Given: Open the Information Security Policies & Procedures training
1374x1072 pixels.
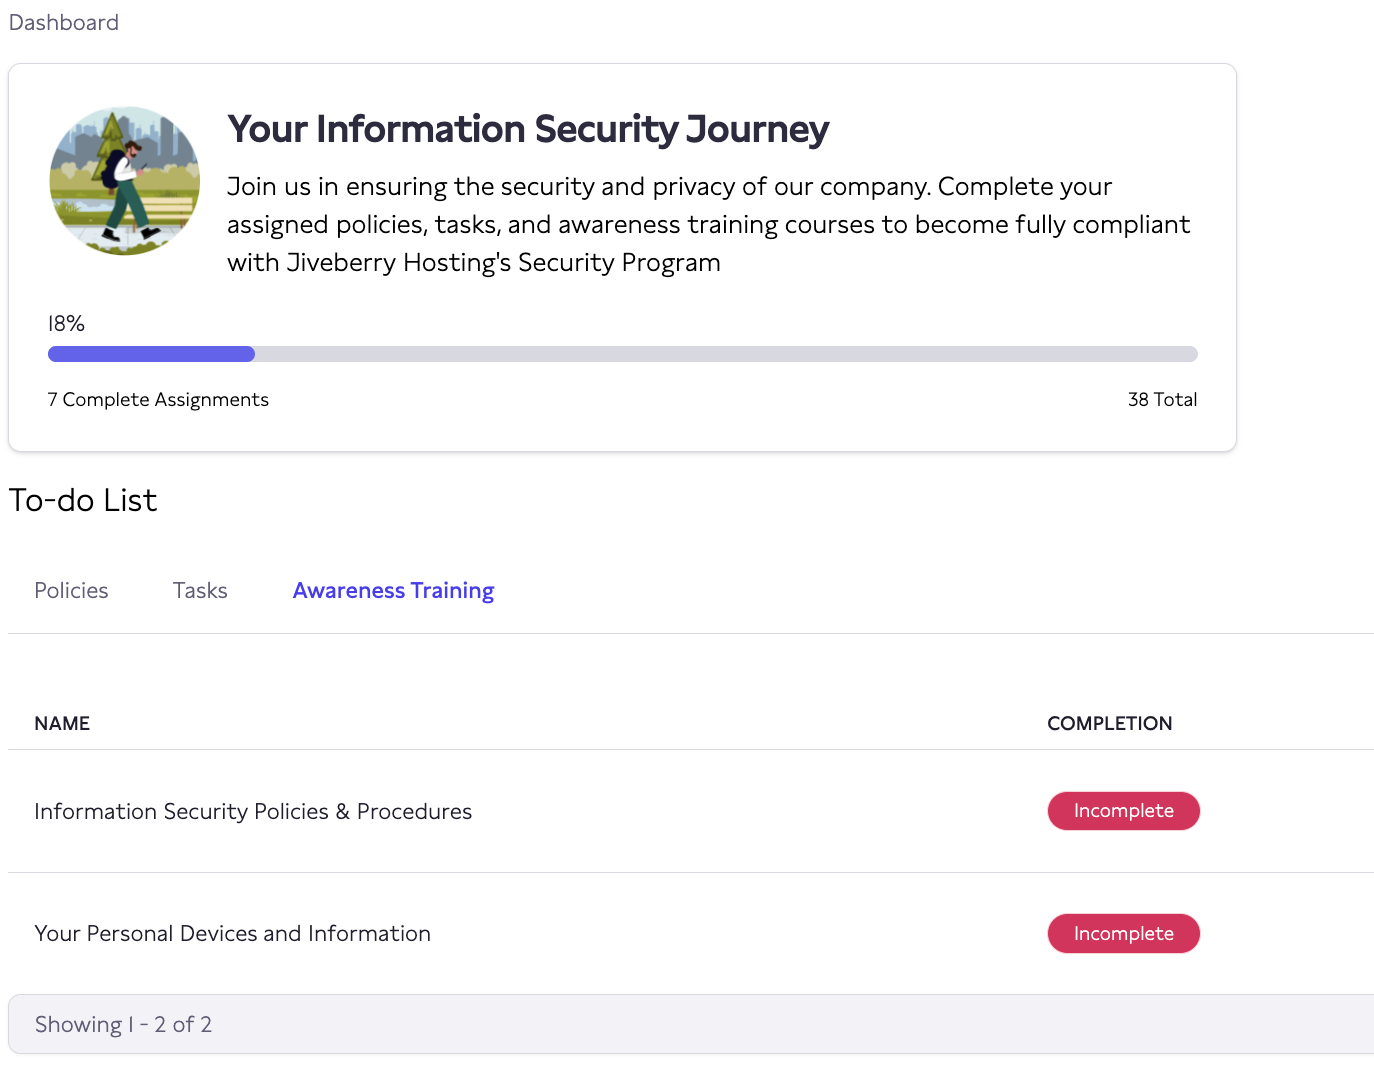Looking at the screenshot, I should 253,811.
